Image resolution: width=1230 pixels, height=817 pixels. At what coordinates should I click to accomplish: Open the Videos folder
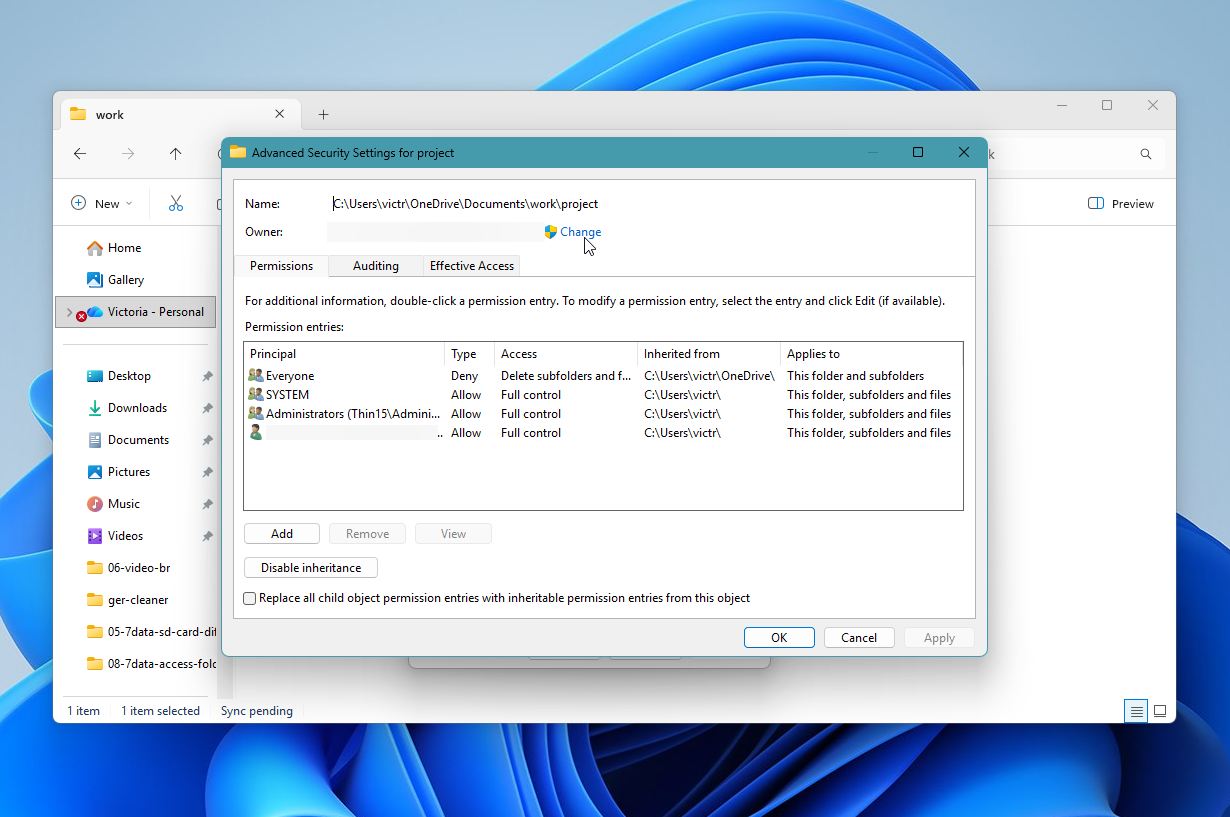(x=125, y=536)
